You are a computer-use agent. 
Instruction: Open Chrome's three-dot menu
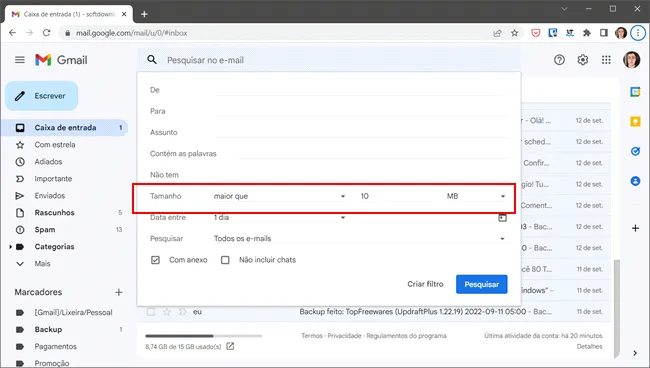click(x=638, y=33)
